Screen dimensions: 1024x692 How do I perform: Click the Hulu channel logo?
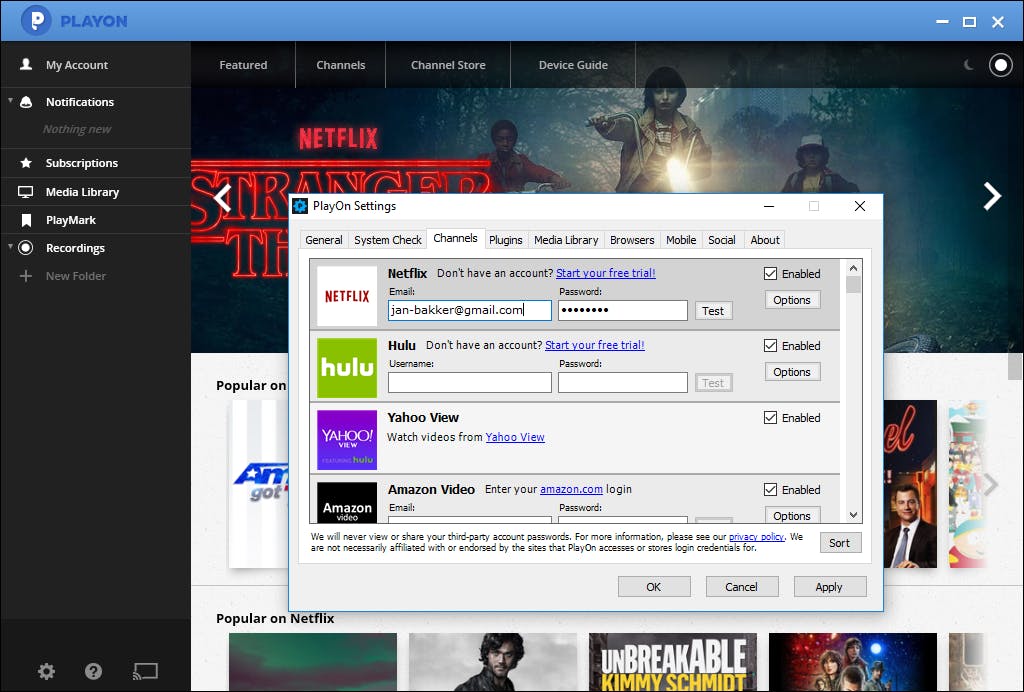click(347, 368)
